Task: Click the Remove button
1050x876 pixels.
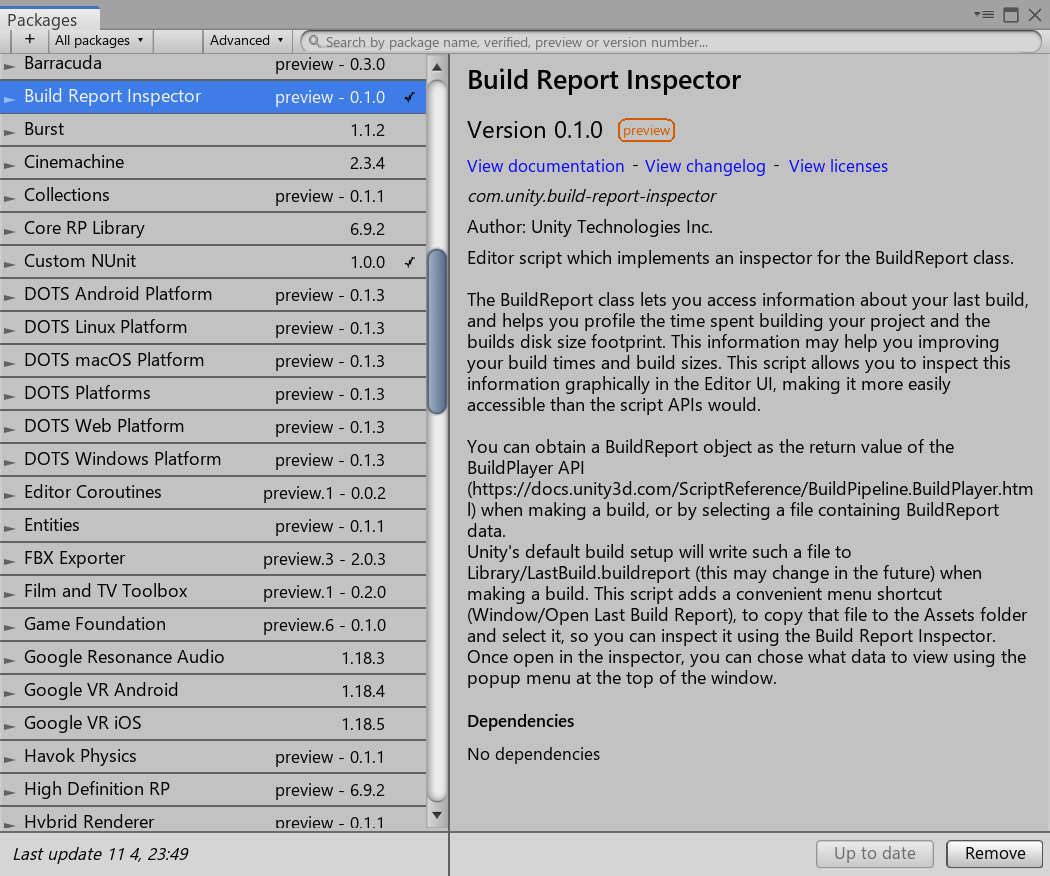Action: coord(994,853)
